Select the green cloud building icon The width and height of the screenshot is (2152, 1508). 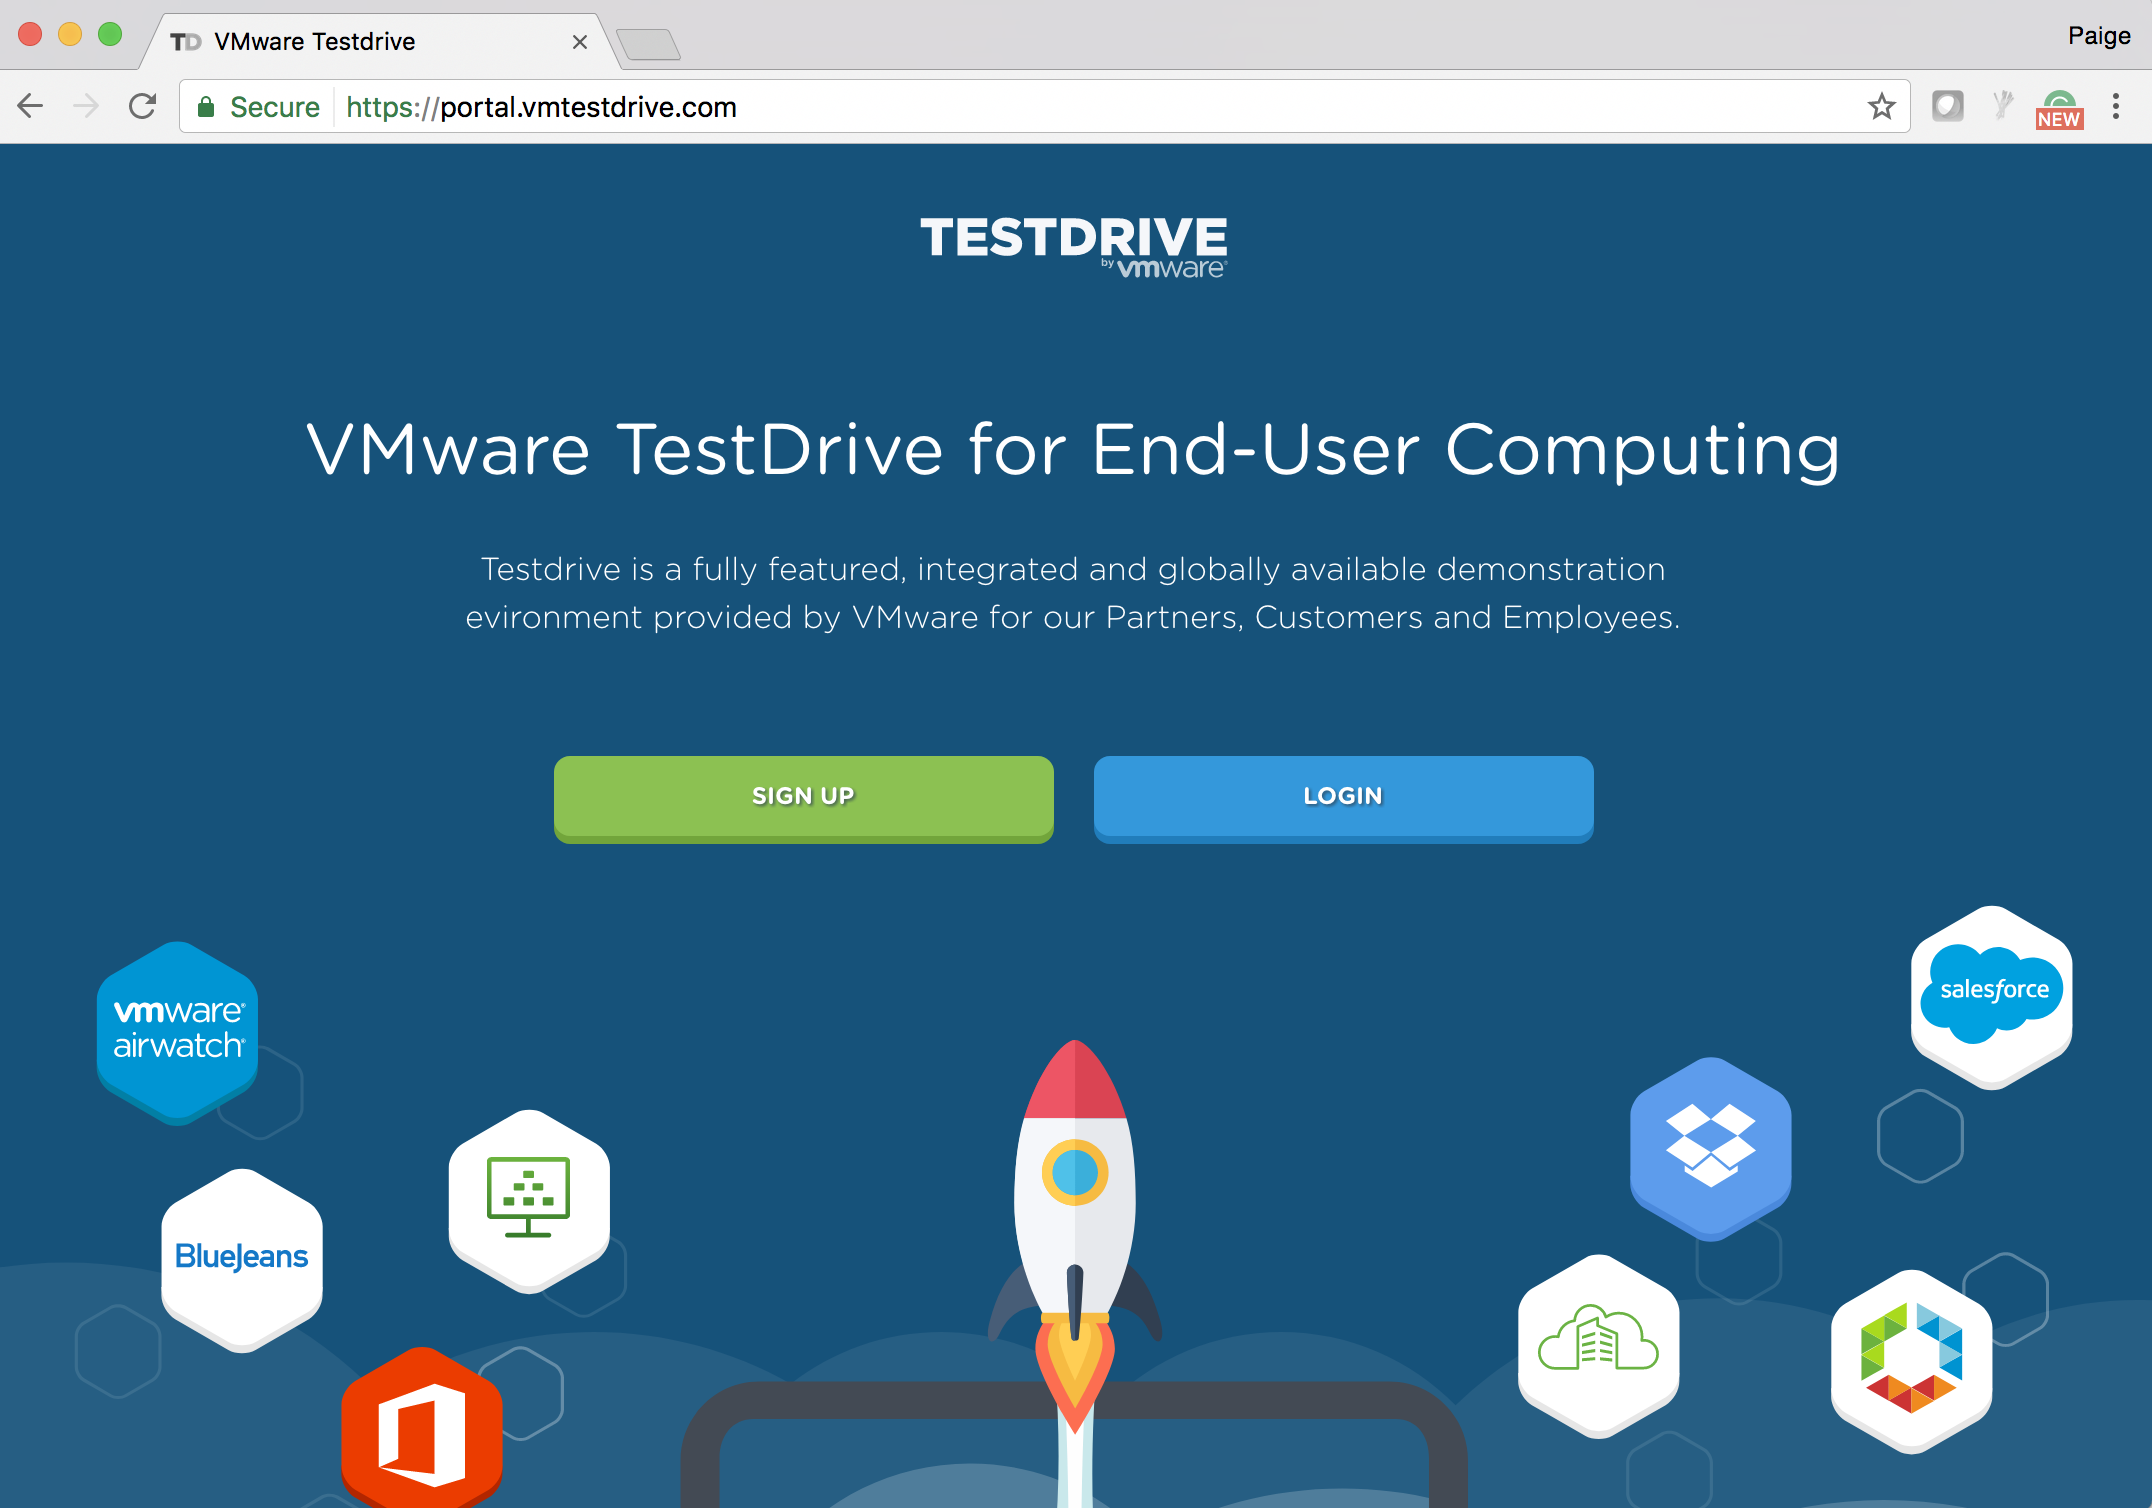pyautogui.click(x=1598, y=1345)
